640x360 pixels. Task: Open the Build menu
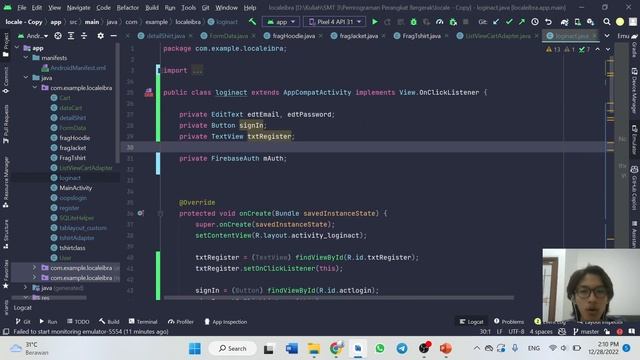pyautogui.click(x=152, y=7)
